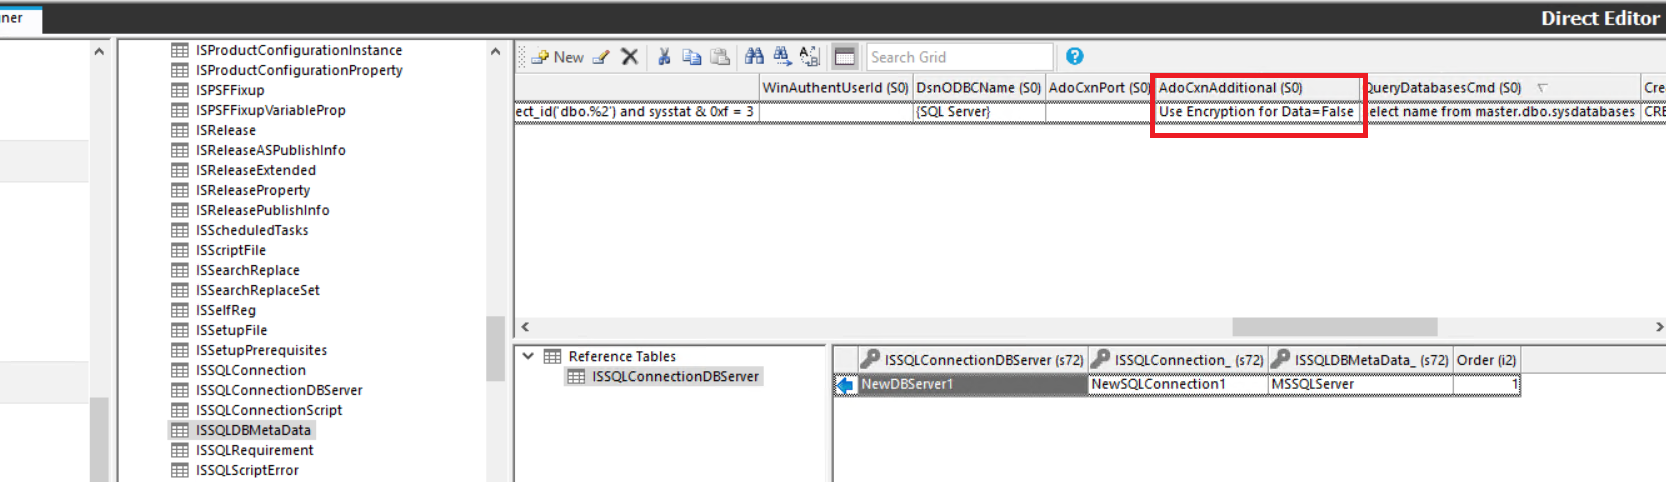
Task: Click into the Search Grid field
Action: (958, 57)
